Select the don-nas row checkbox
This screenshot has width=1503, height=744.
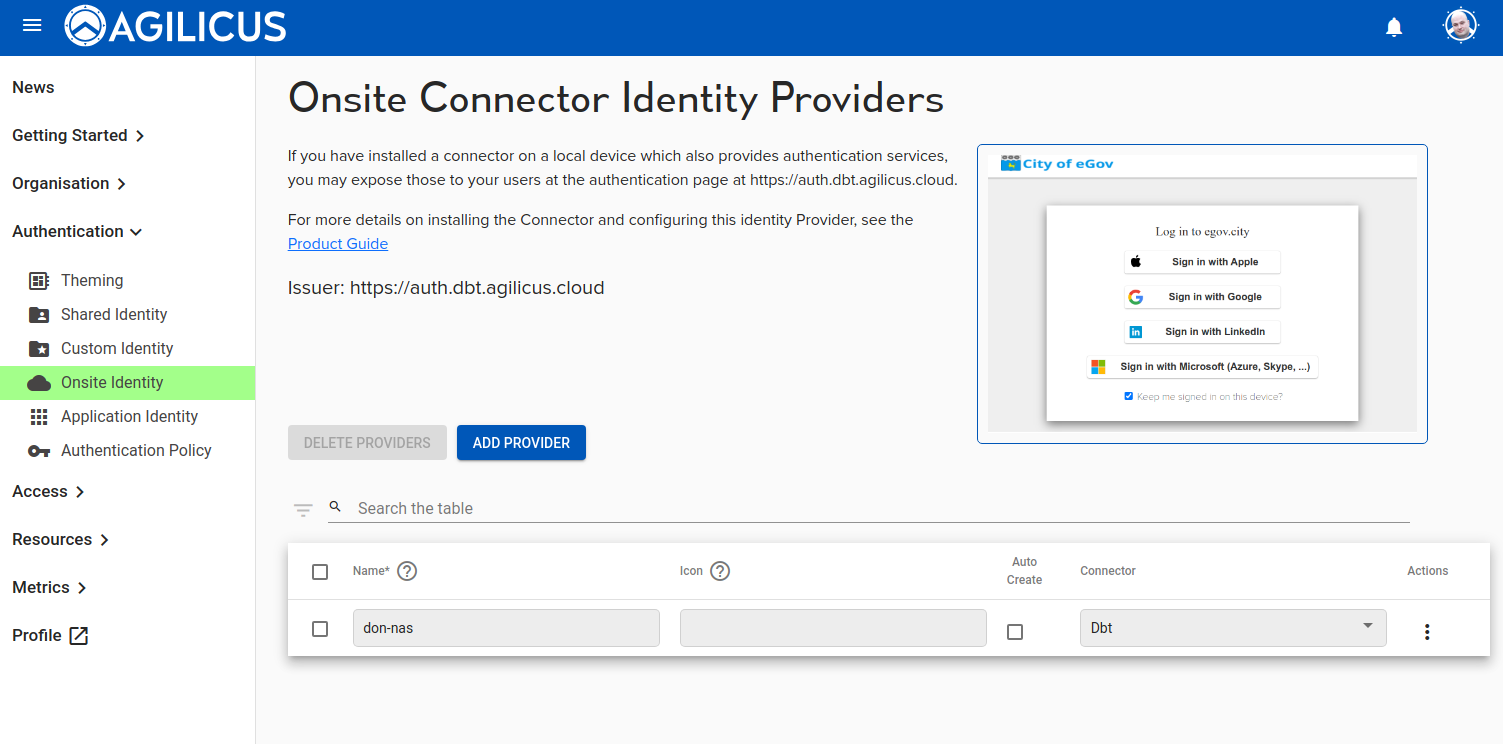tap(320, 629)
